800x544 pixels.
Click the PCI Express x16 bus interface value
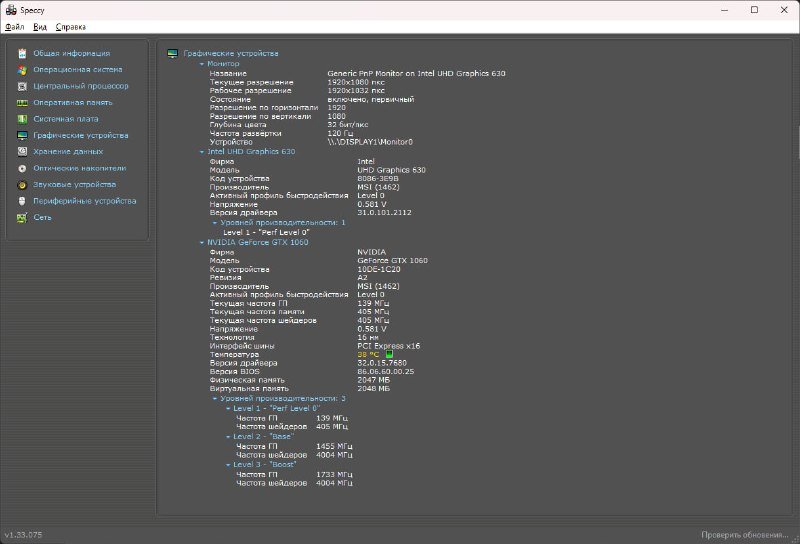pyautogui.click(x=389, y=345)
